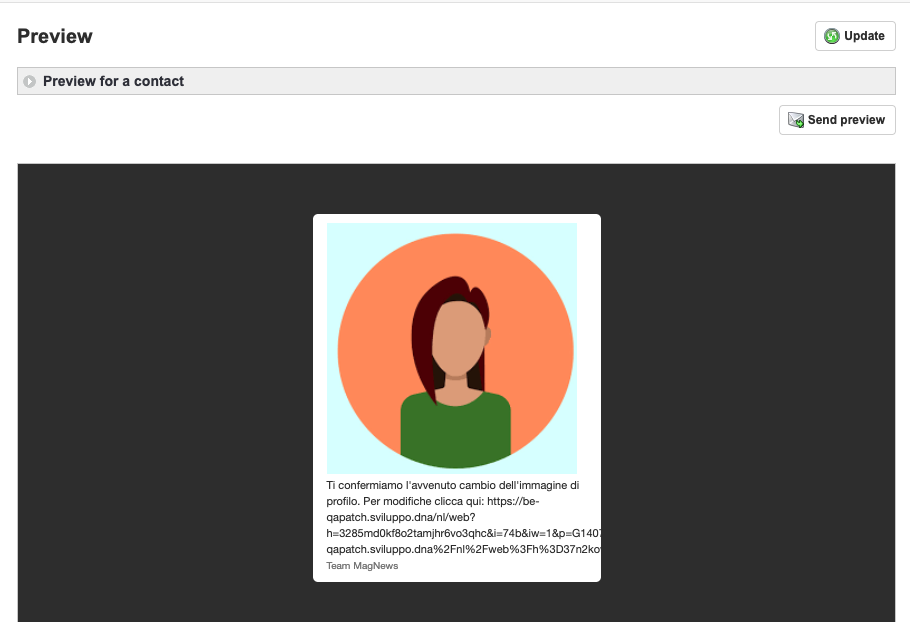
Task: Click the dark background right of message card
Action: (x=750, y=400)
